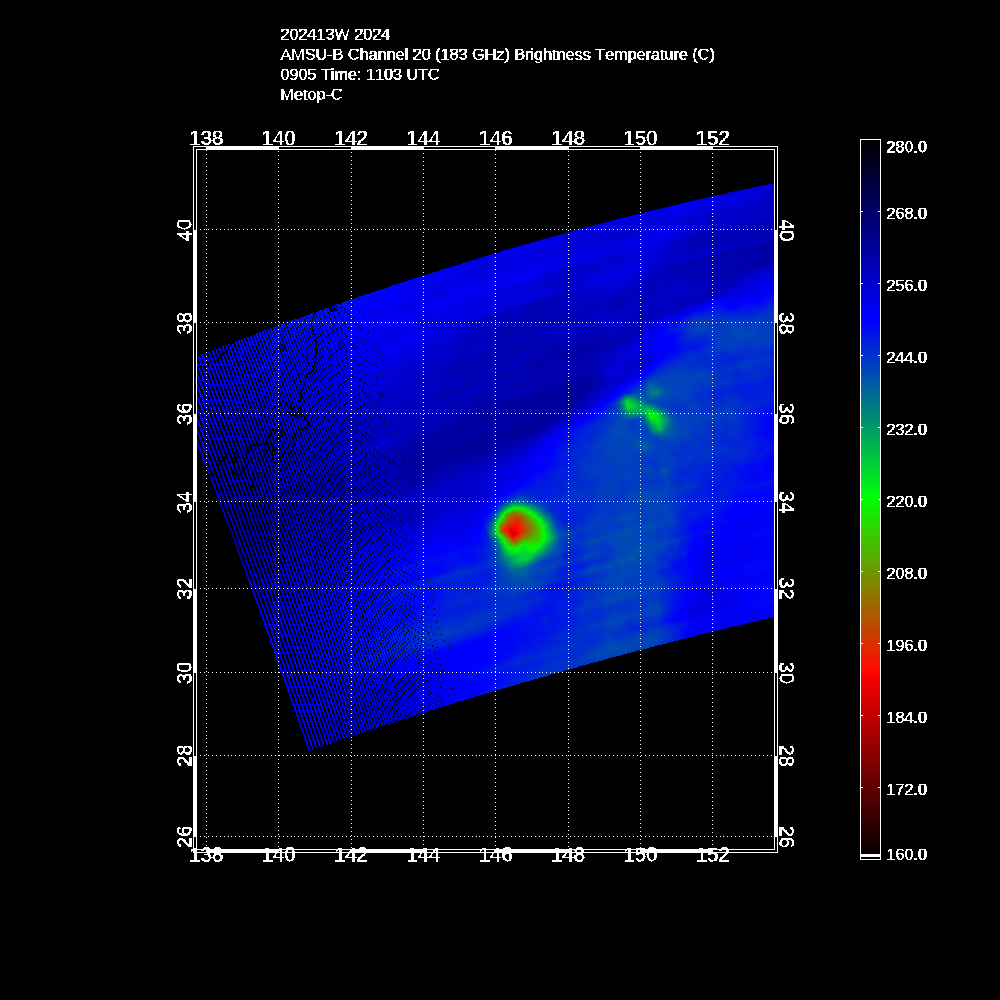
Task: Click the "184.0" color scale label
Action: point(906,718)
